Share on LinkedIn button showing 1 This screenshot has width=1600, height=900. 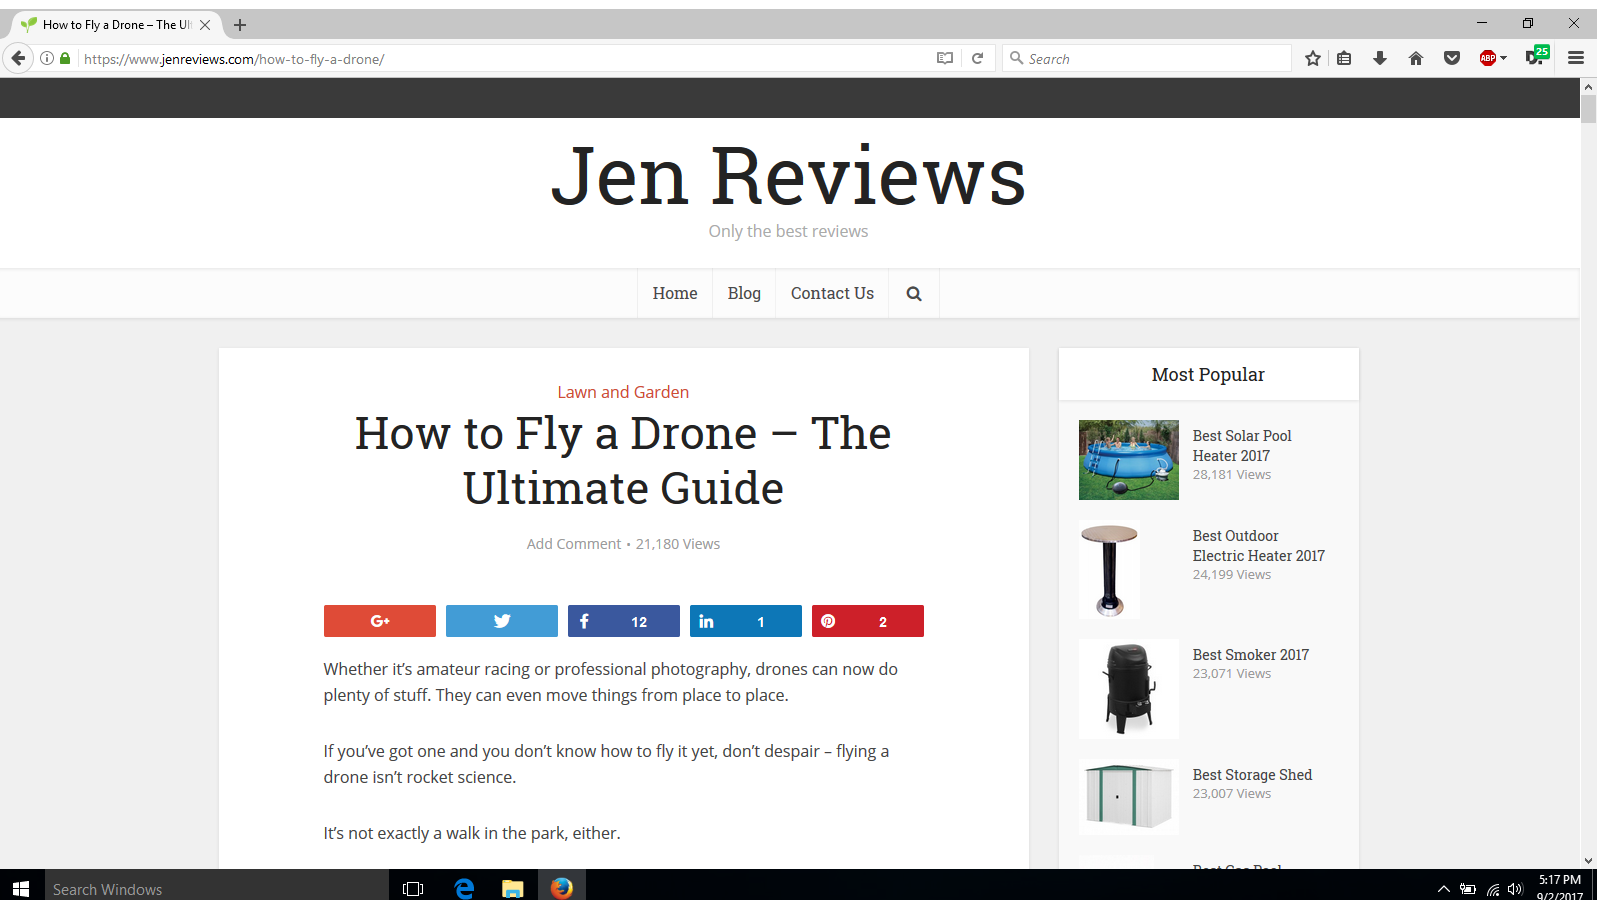pos(746,621)
